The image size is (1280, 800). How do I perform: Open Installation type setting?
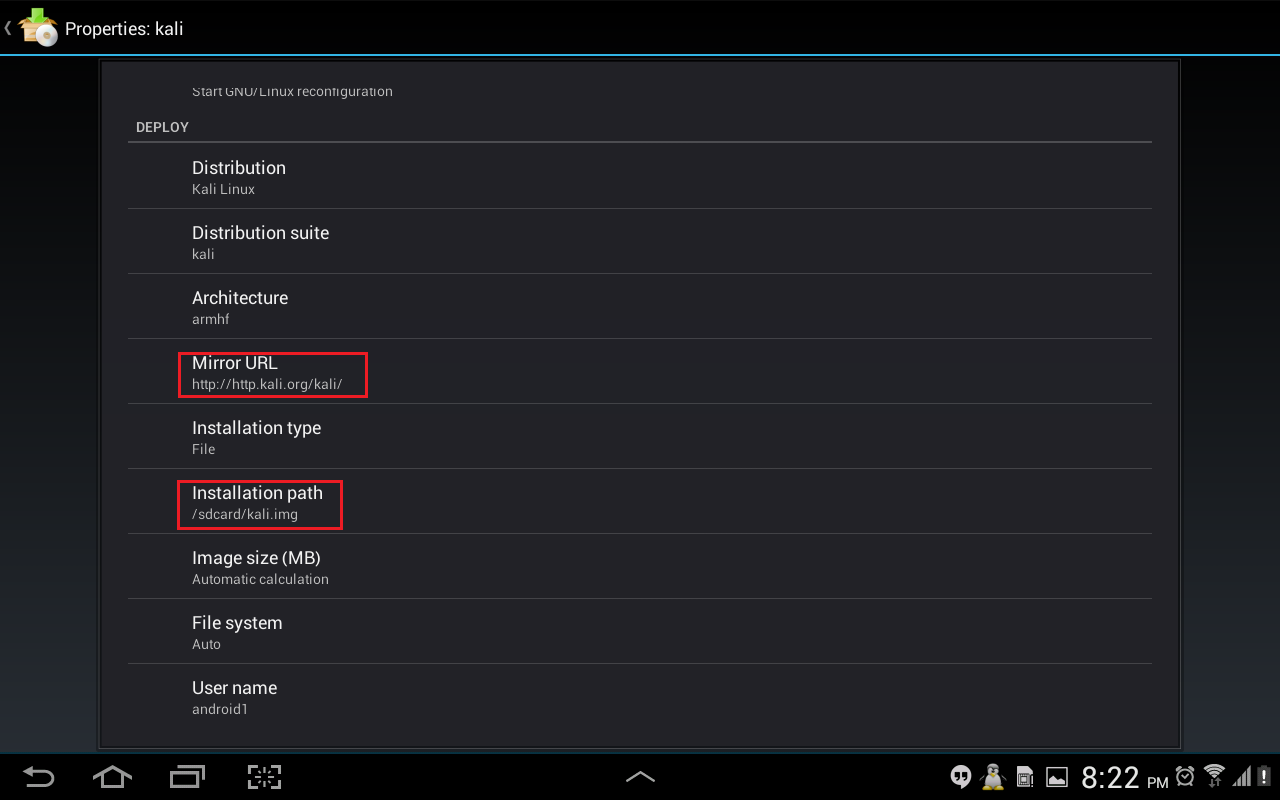[x=640, y=437]
